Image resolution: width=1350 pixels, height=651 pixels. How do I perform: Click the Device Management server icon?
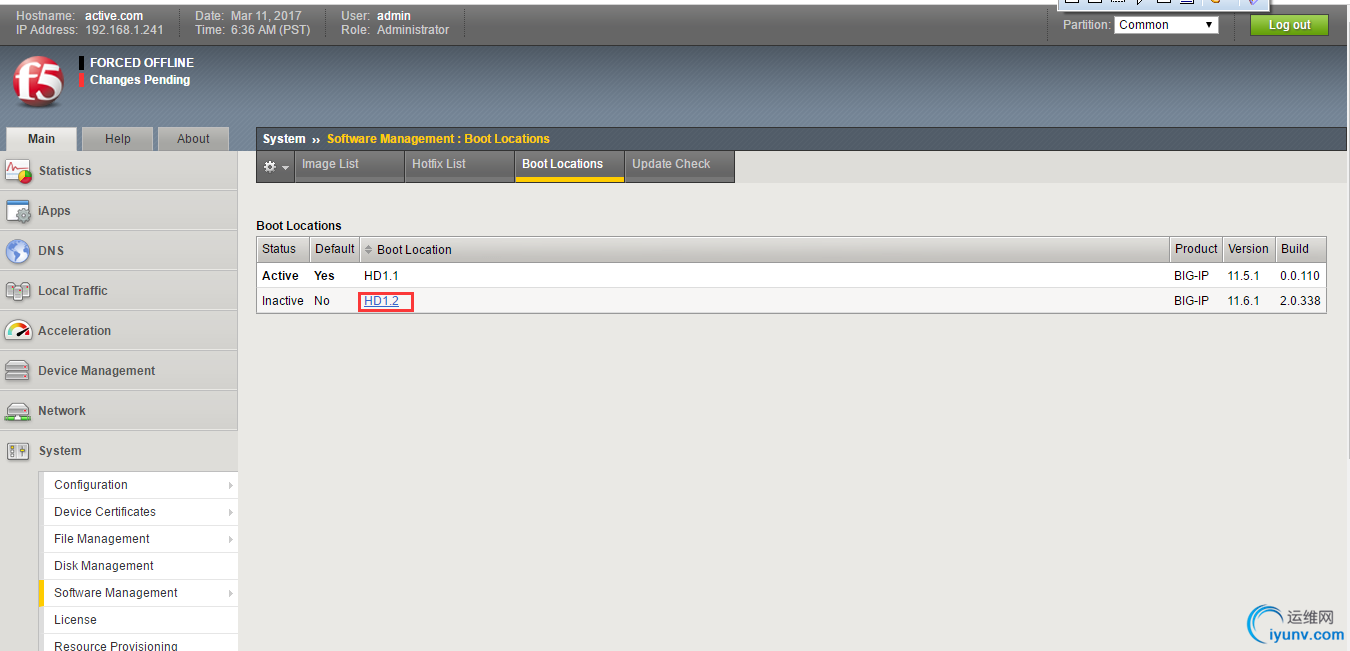coord(19,371)
